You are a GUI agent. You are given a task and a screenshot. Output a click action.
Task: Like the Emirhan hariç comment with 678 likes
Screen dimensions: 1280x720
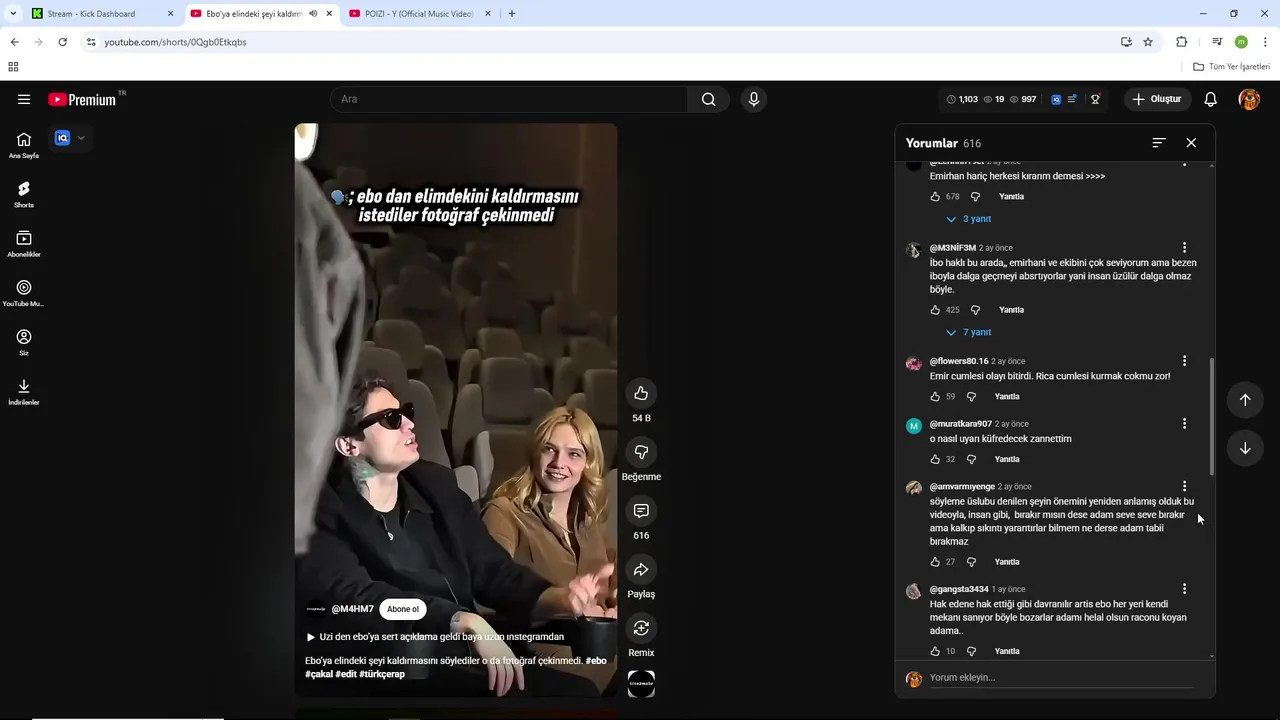coord(935,197)
